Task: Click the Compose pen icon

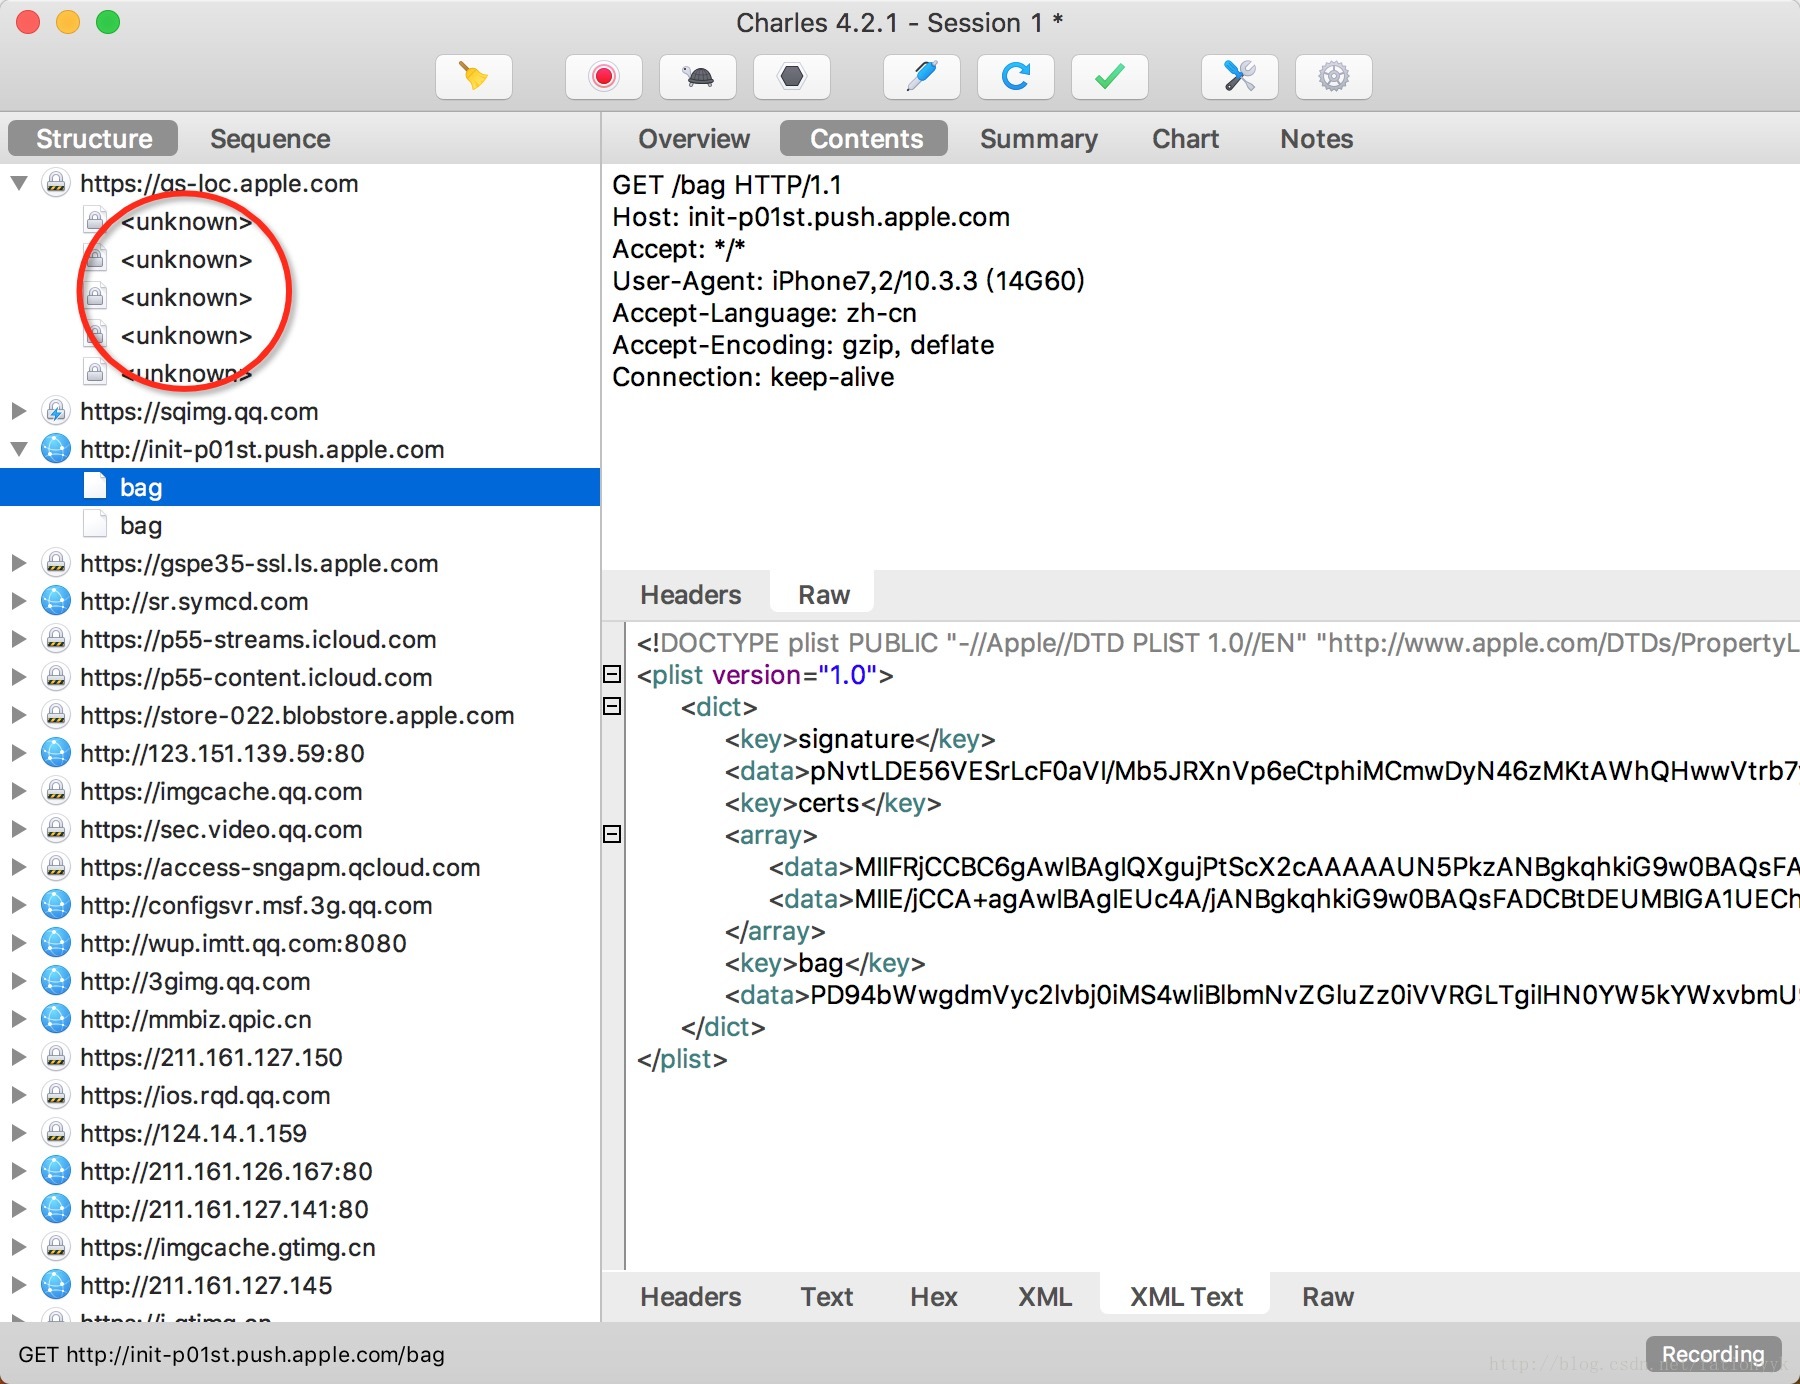Action: 922,76
